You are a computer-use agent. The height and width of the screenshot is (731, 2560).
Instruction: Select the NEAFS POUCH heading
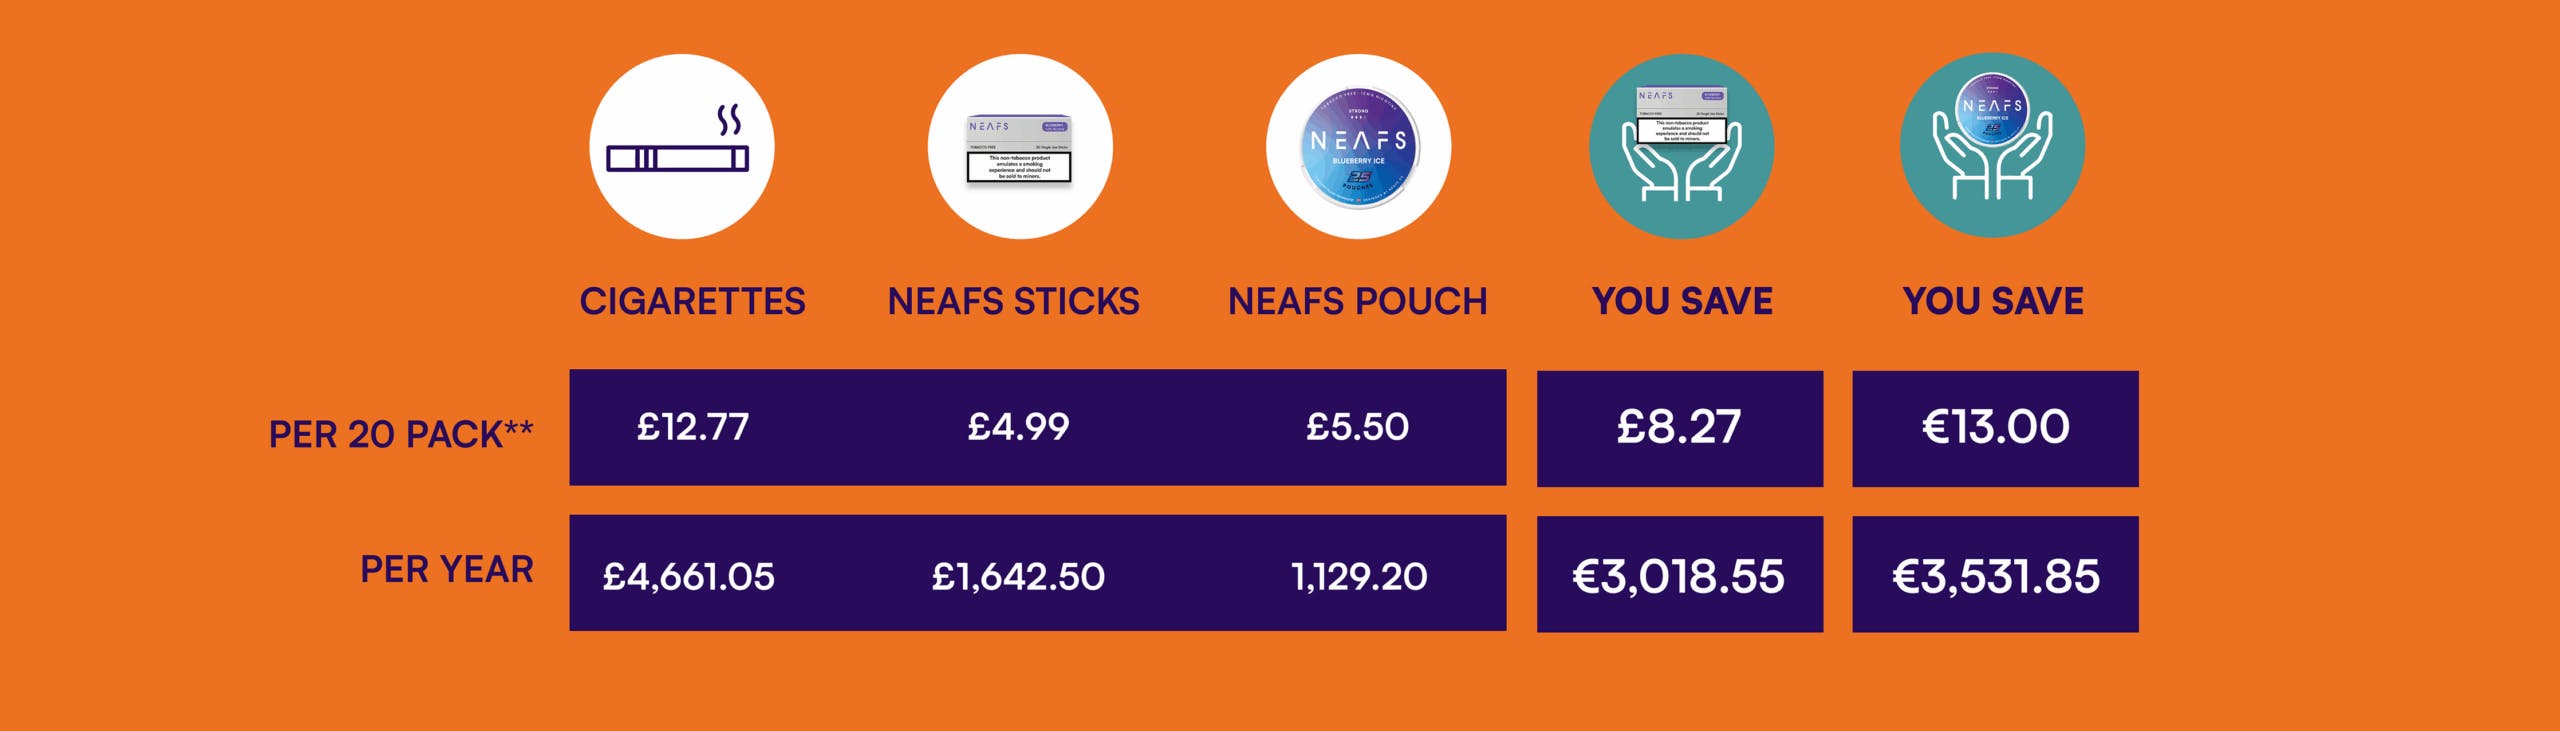click(x=1357, y=301)
